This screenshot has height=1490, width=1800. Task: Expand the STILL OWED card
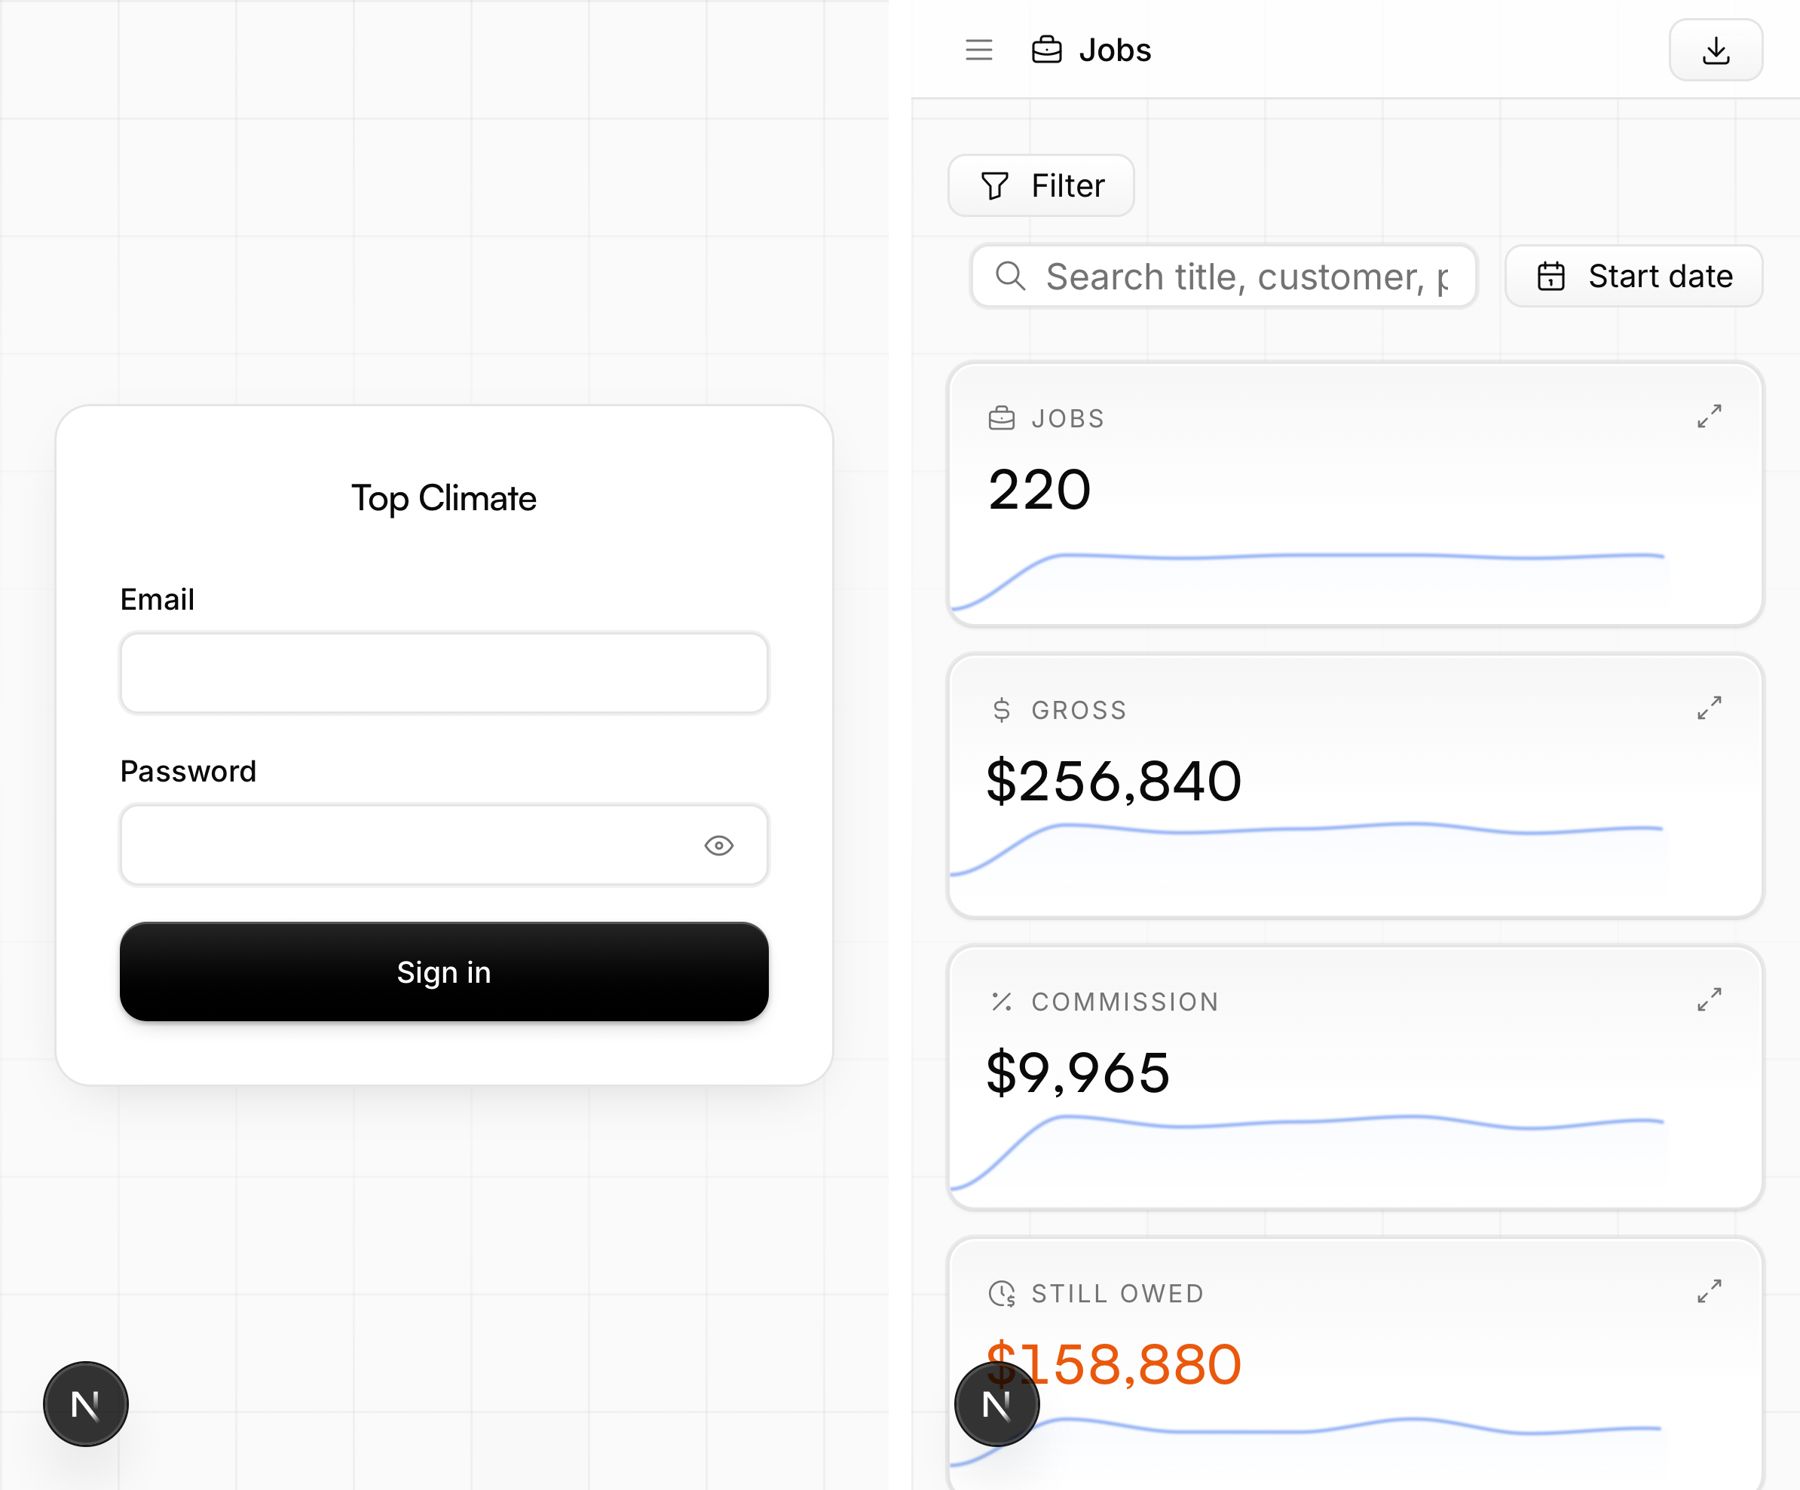coord(1709,1292)
